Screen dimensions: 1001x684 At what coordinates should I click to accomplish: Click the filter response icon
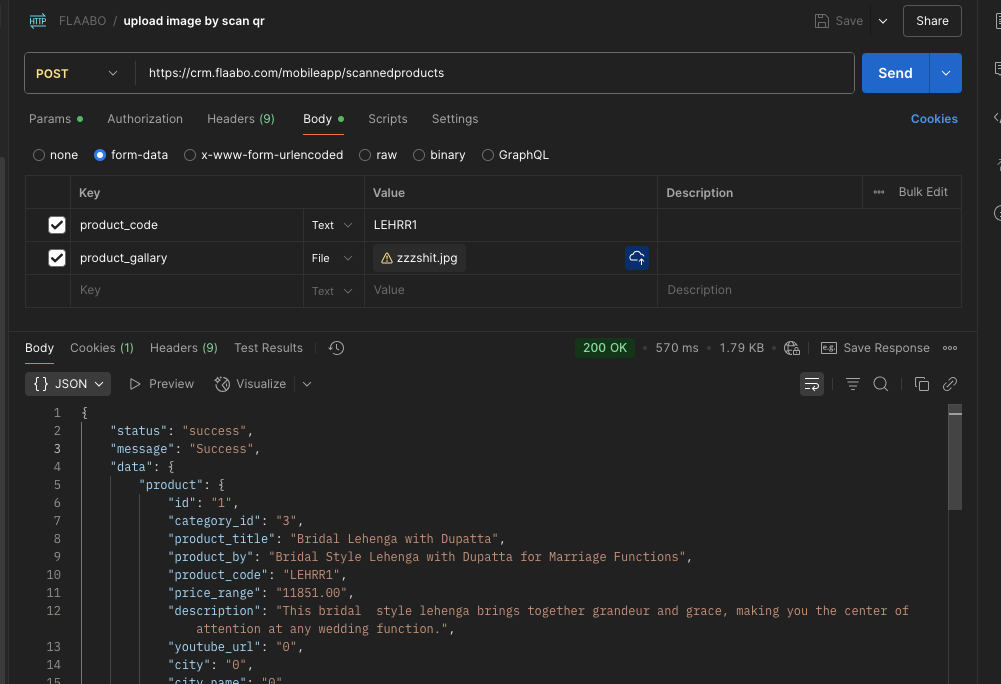tap(853, 384)
